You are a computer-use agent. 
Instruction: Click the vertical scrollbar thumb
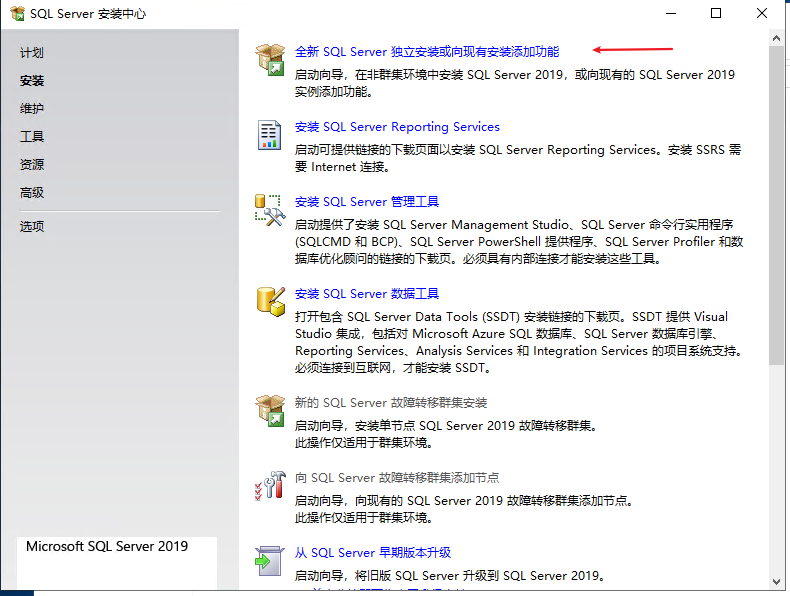(776, 205)
